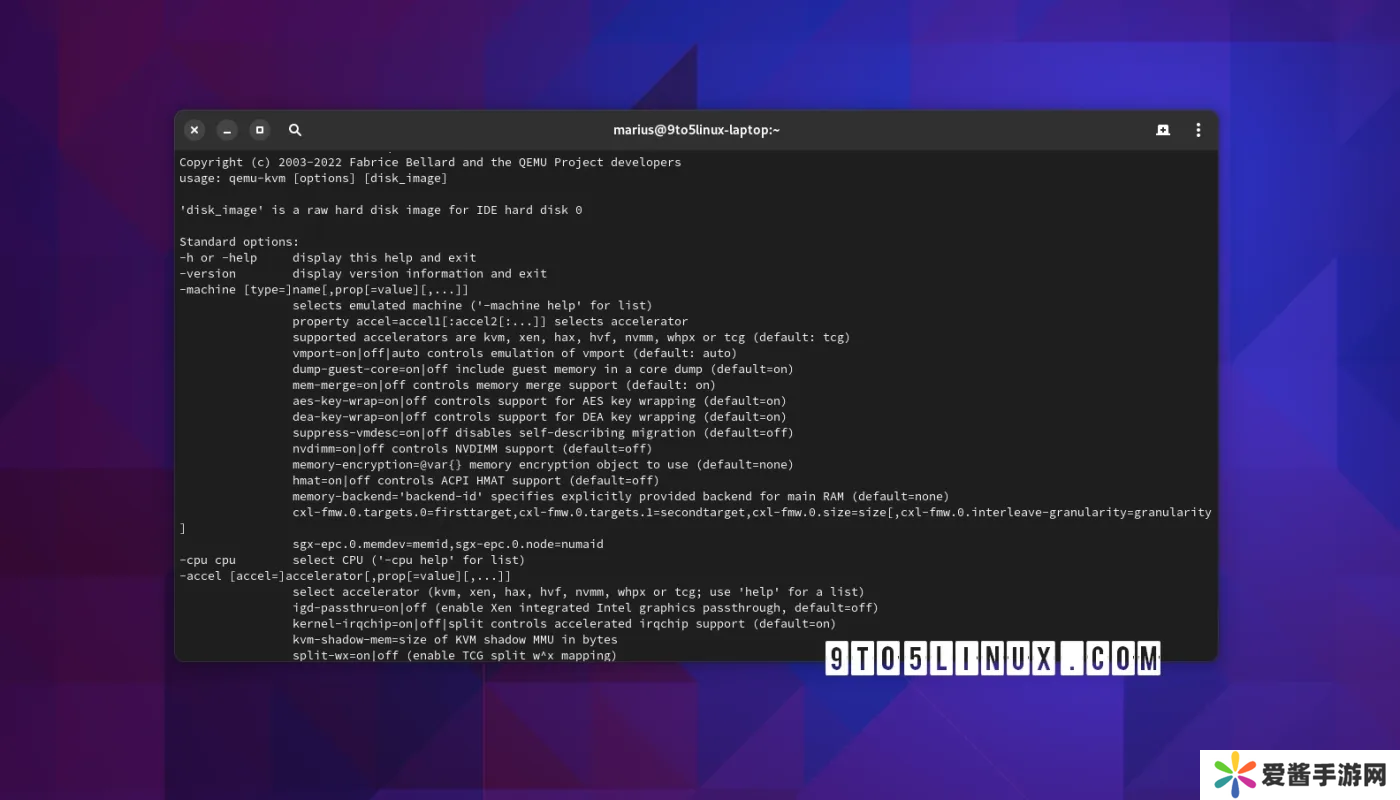Click the 'kvm-shadow-mem' text line
The width and height of the screenshot is (1400, 800).
(454, 640)
